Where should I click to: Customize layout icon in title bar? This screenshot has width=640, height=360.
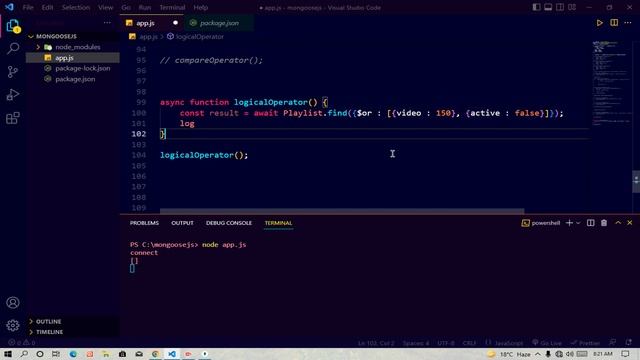(x=572, y=7)
